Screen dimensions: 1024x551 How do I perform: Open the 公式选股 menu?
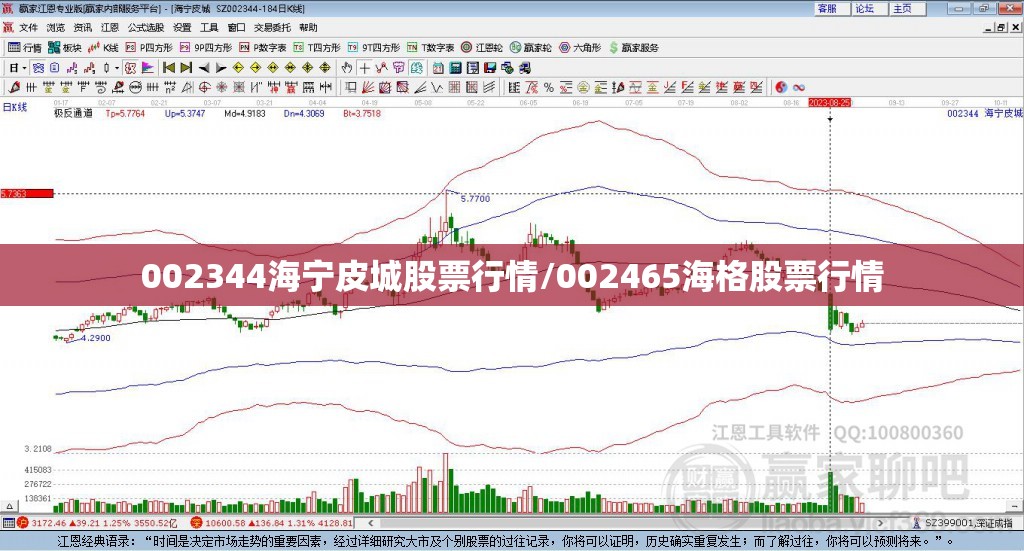(146, 27)
